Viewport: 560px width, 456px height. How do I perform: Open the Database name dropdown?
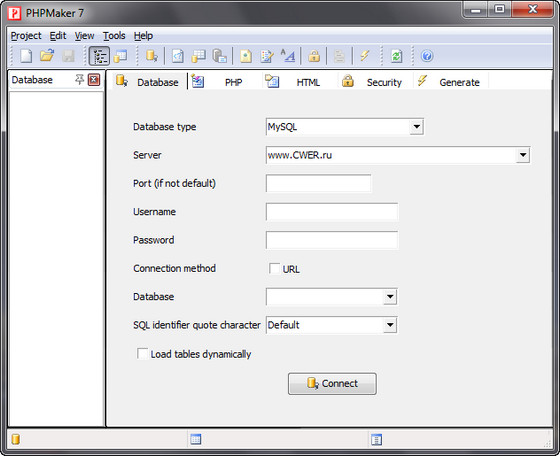tap(390, 297)
